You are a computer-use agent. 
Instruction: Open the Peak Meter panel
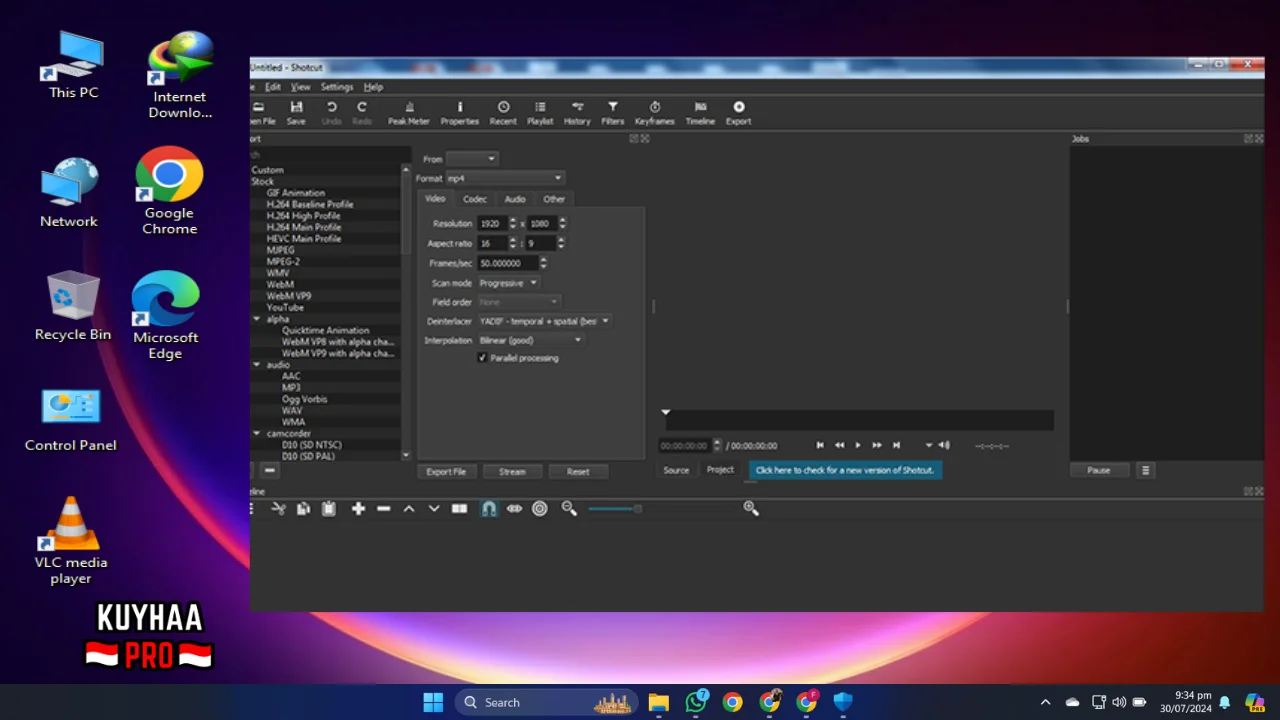coord(408,113)
